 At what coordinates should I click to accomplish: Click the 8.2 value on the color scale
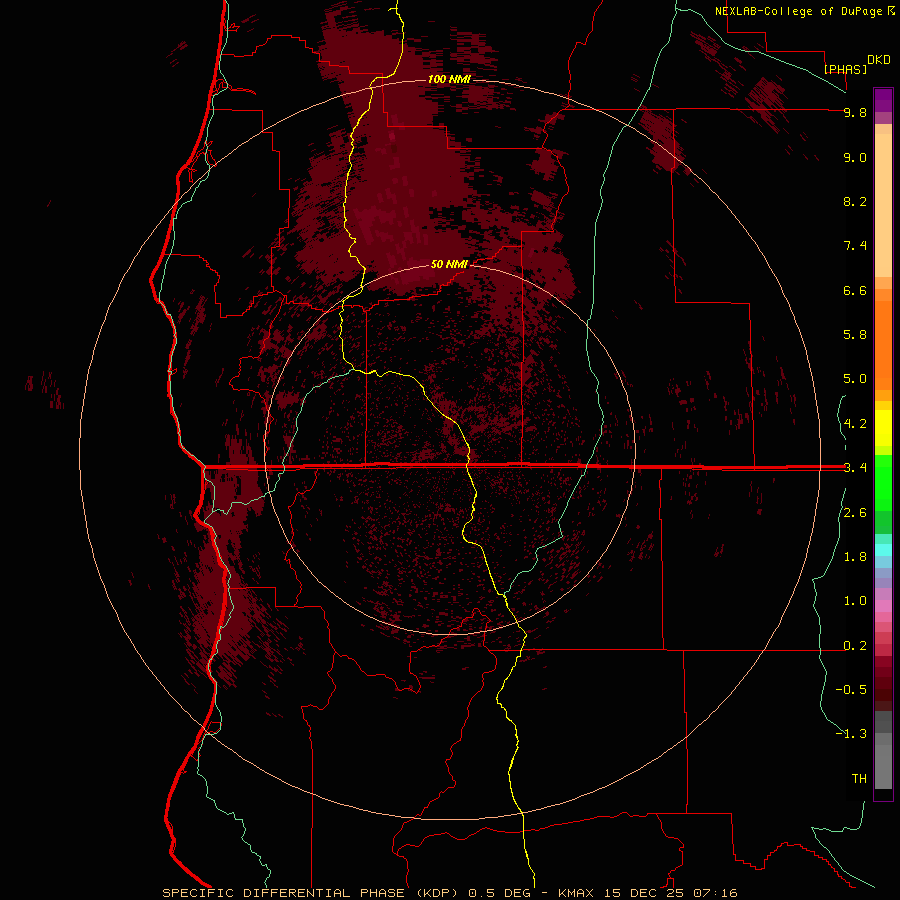pyautogui.click(x=855, y=201)
